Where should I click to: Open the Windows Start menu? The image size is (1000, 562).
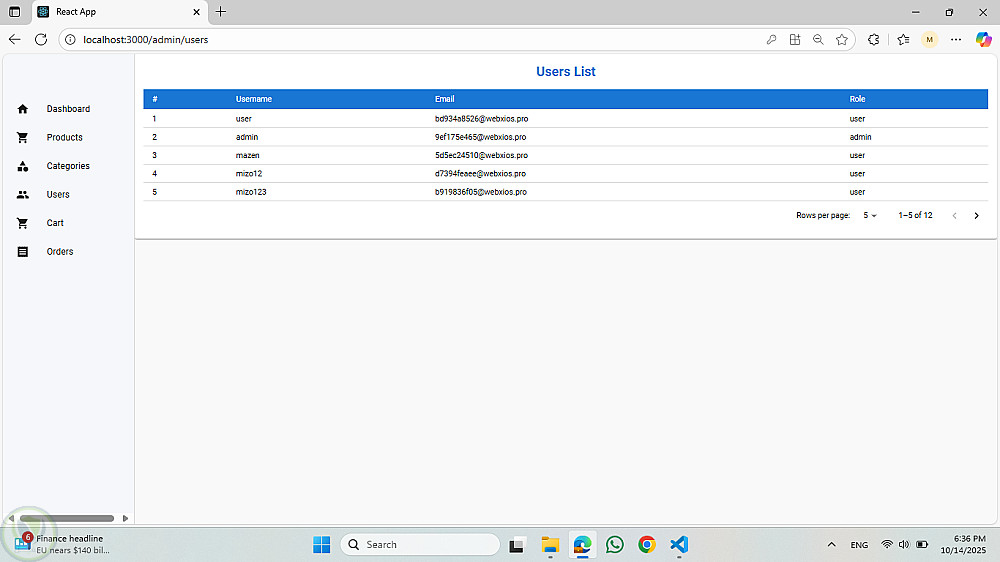click(321, 545)
